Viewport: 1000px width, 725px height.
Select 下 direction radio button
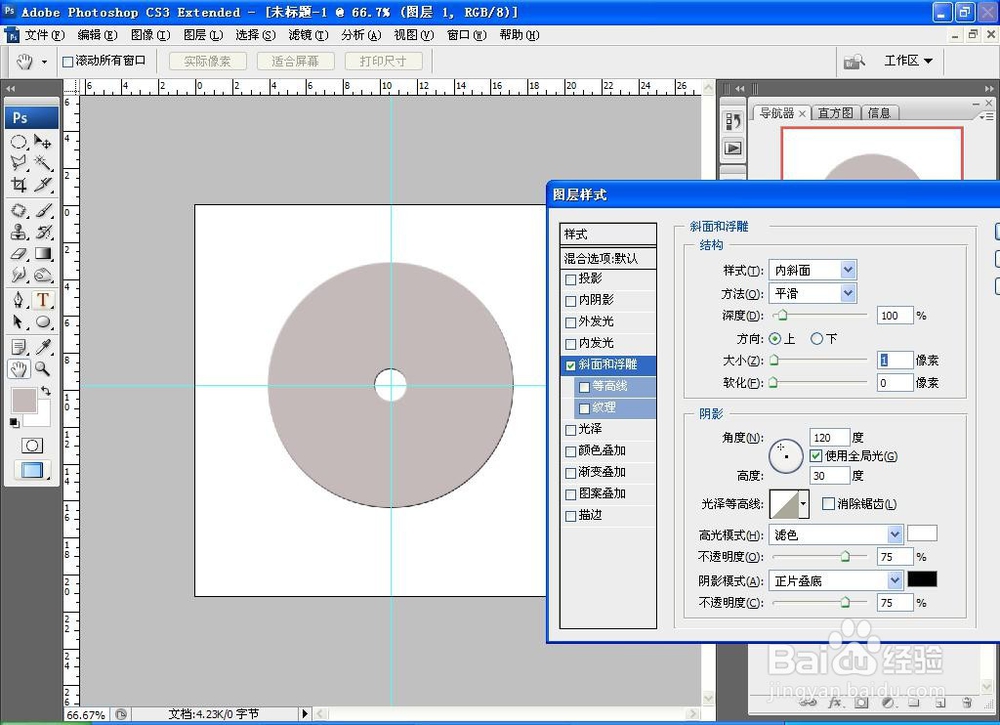(x=816, y=339)
